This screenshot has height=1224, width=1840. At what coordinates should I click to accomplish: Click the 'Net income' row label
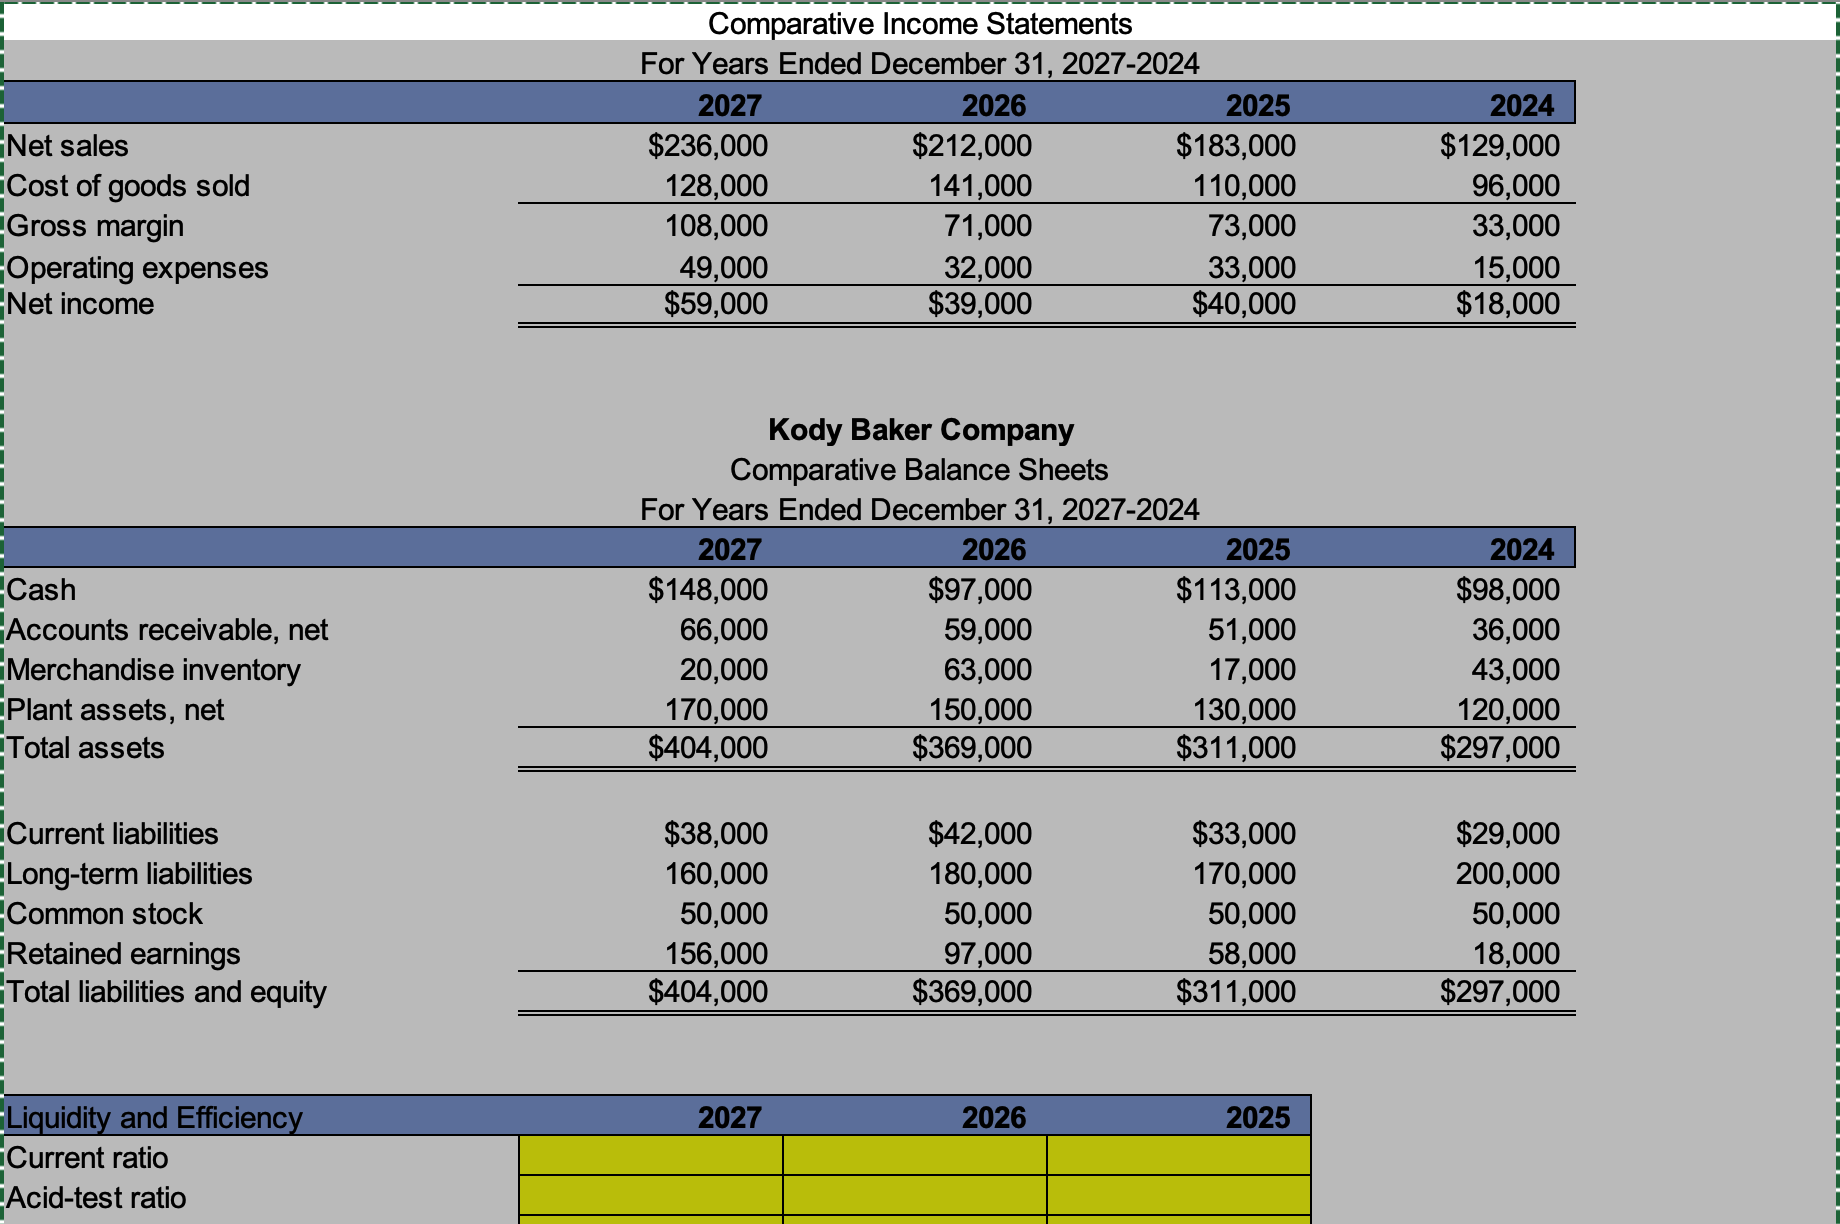tap(80, 304)
